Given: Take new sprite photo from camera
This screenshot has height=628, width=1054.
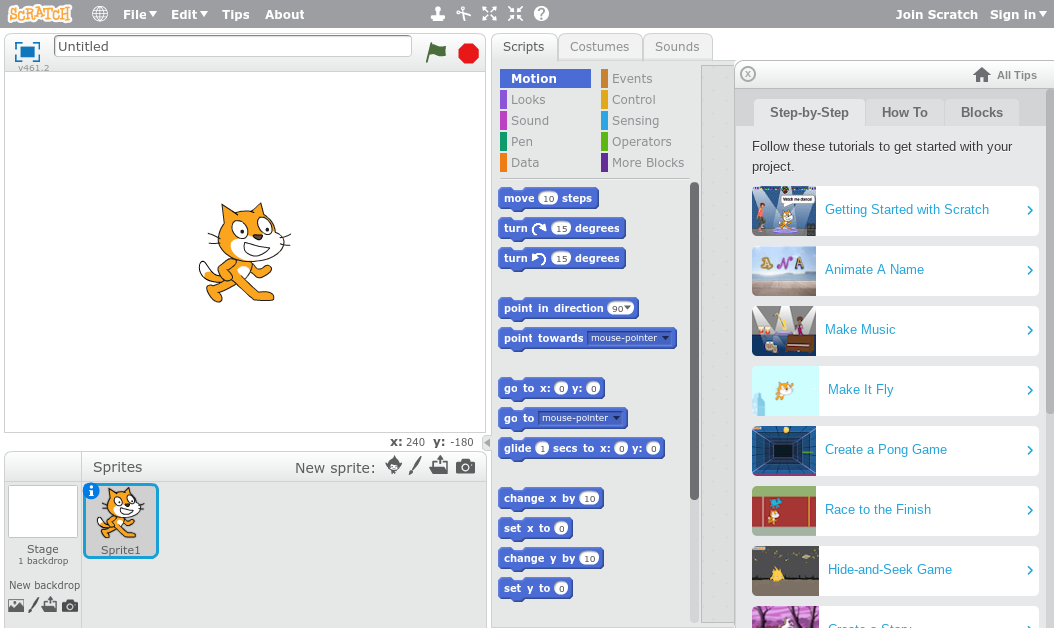Looking at the screenshot, I should (465, 466).
